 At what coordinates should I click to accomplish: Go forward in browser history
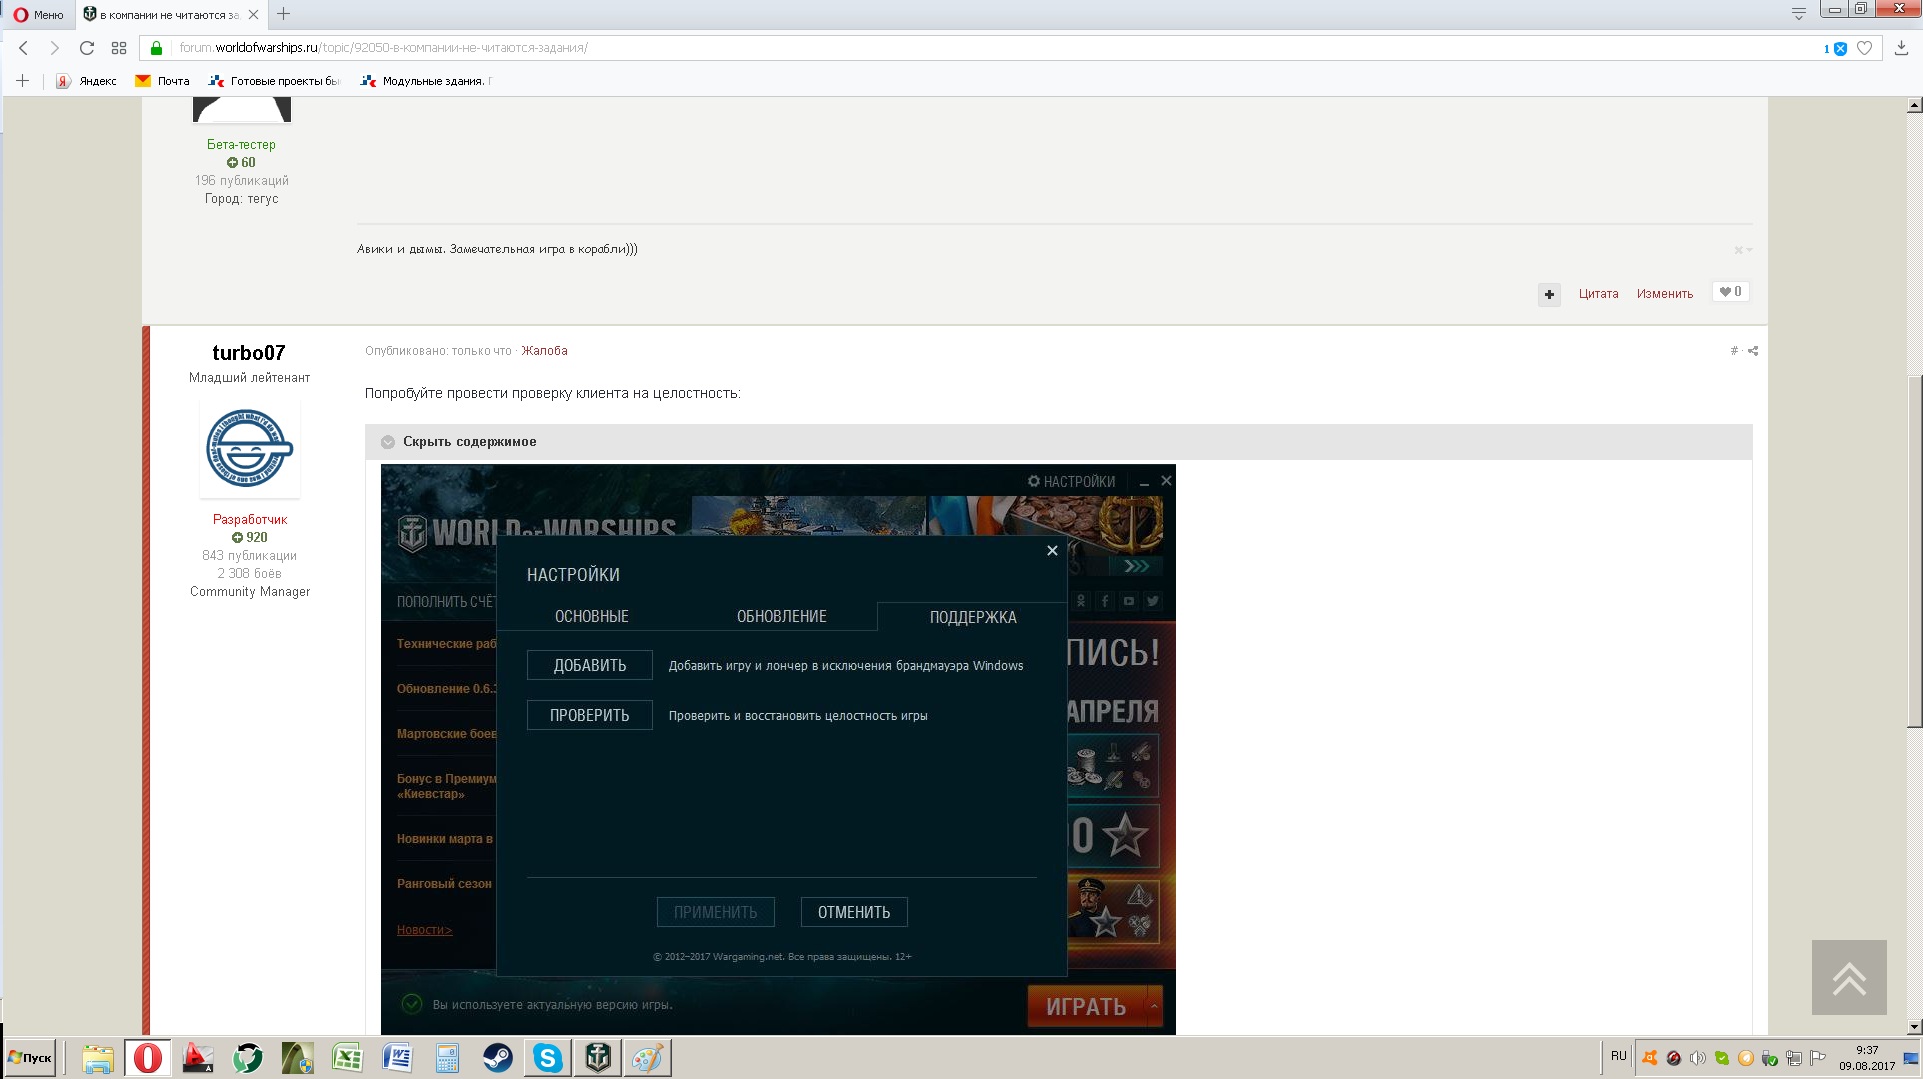[54, 48]
